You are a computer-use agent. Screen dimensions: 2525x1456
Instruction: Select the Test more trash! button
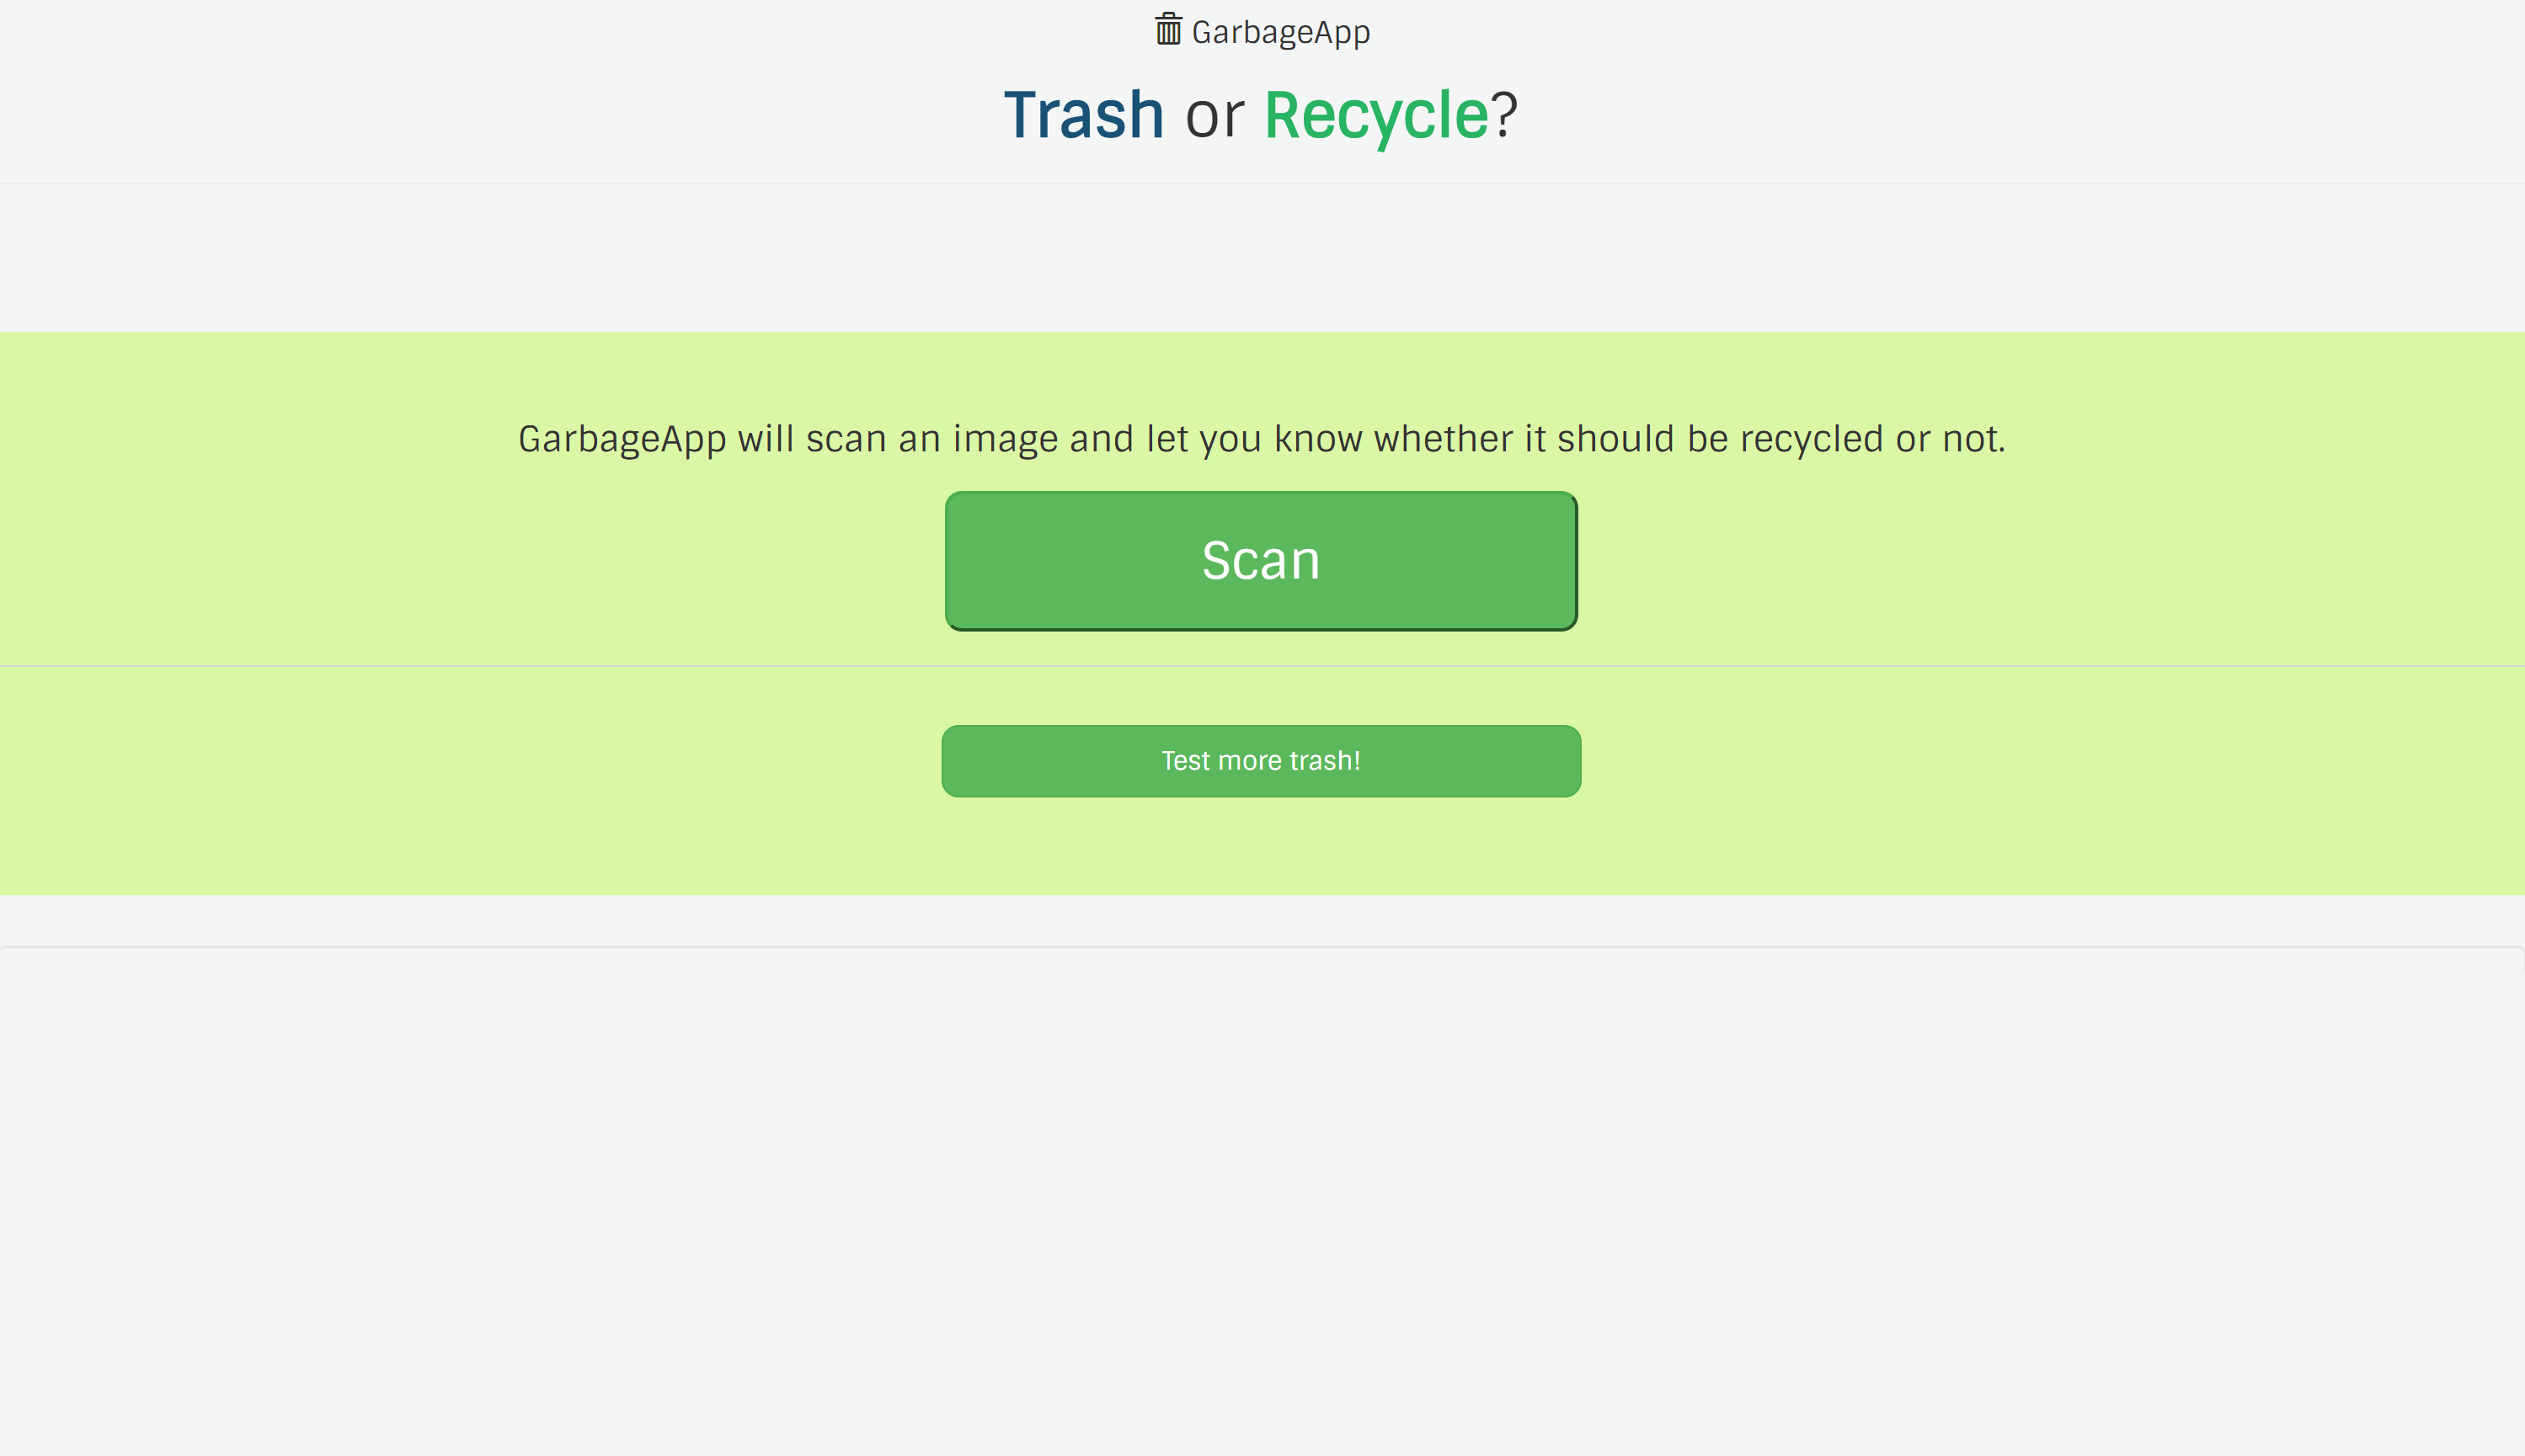pyautogui.click(x=1261, y=761)
